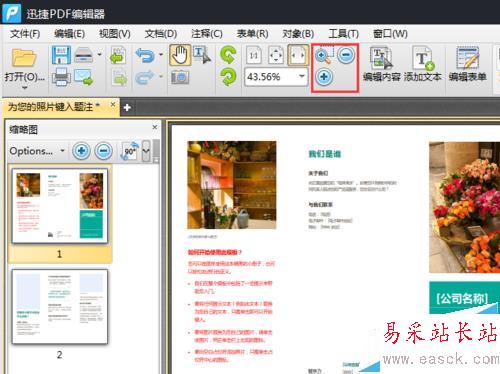Open the 工具(T) menu
This screenshot has height=374, width=500.
tap(343, 34)
